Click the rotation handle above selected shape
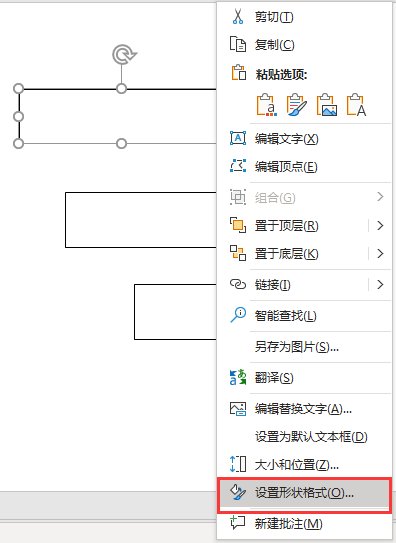The height and width of the screenshot is (543, 396). (x=124, y=55)
